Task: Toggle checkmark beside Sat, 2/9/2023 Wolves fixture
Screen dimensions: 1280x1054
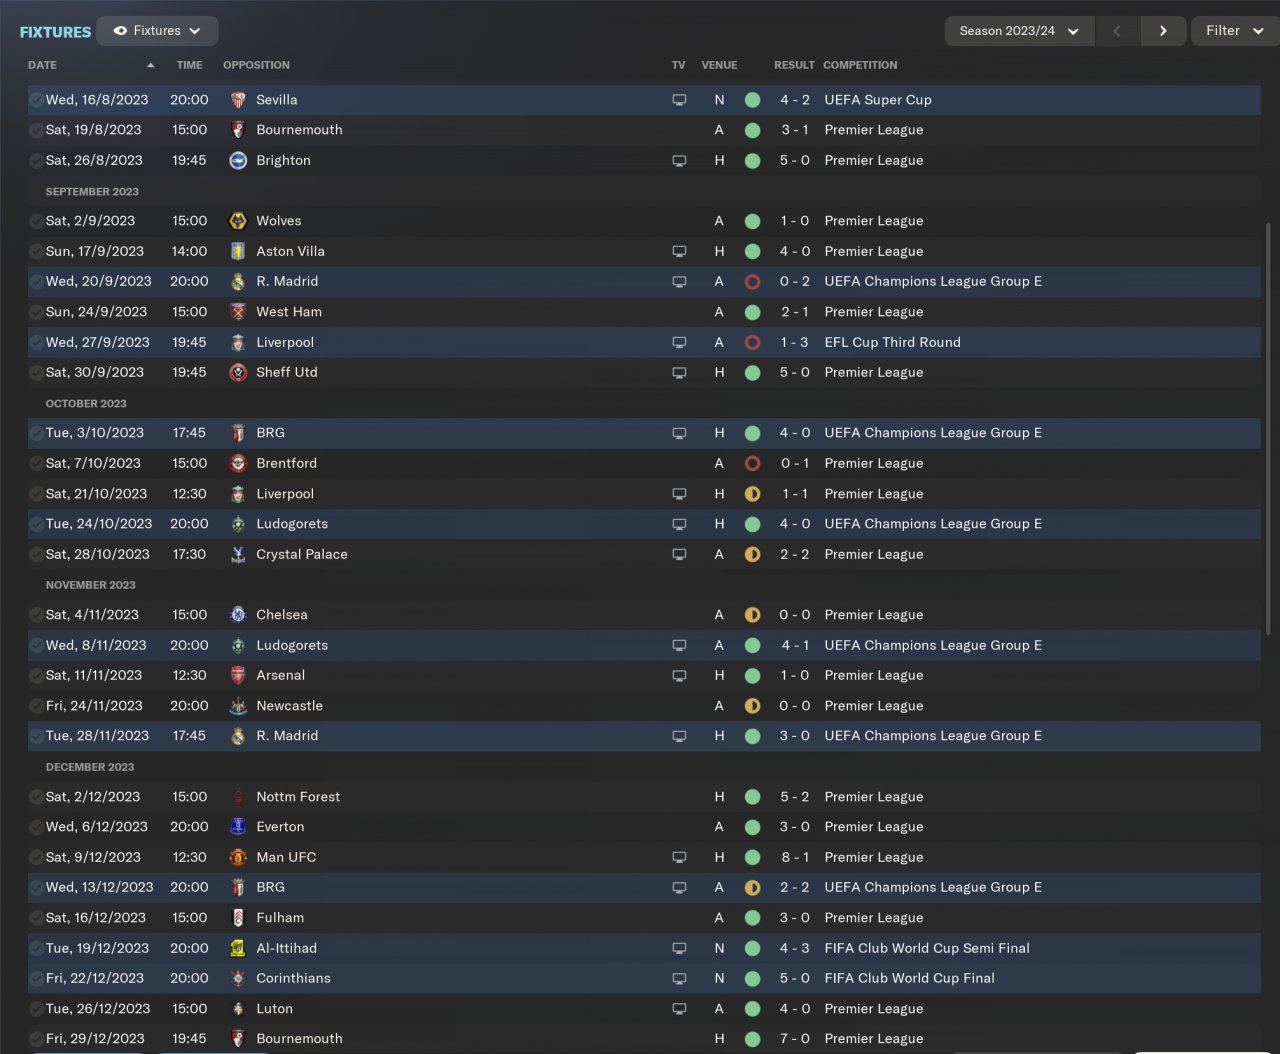Action: click(x=36, y=221)
